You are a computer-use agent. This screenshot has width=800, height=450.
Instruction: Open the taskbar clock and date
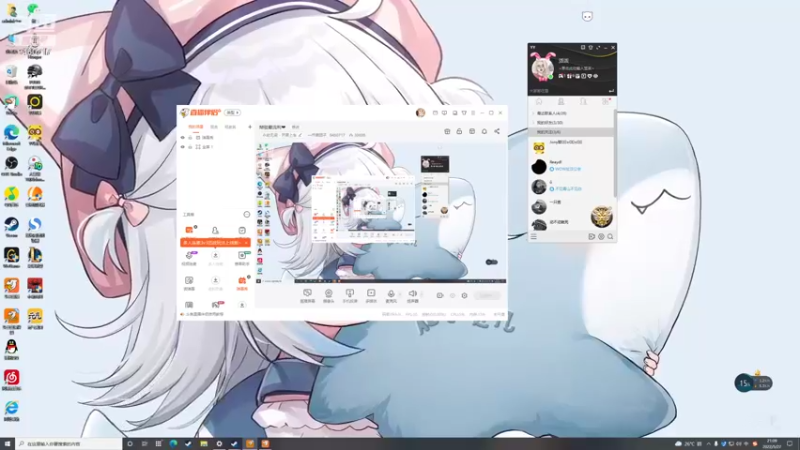pyautogui.click(x=772, y=444)
